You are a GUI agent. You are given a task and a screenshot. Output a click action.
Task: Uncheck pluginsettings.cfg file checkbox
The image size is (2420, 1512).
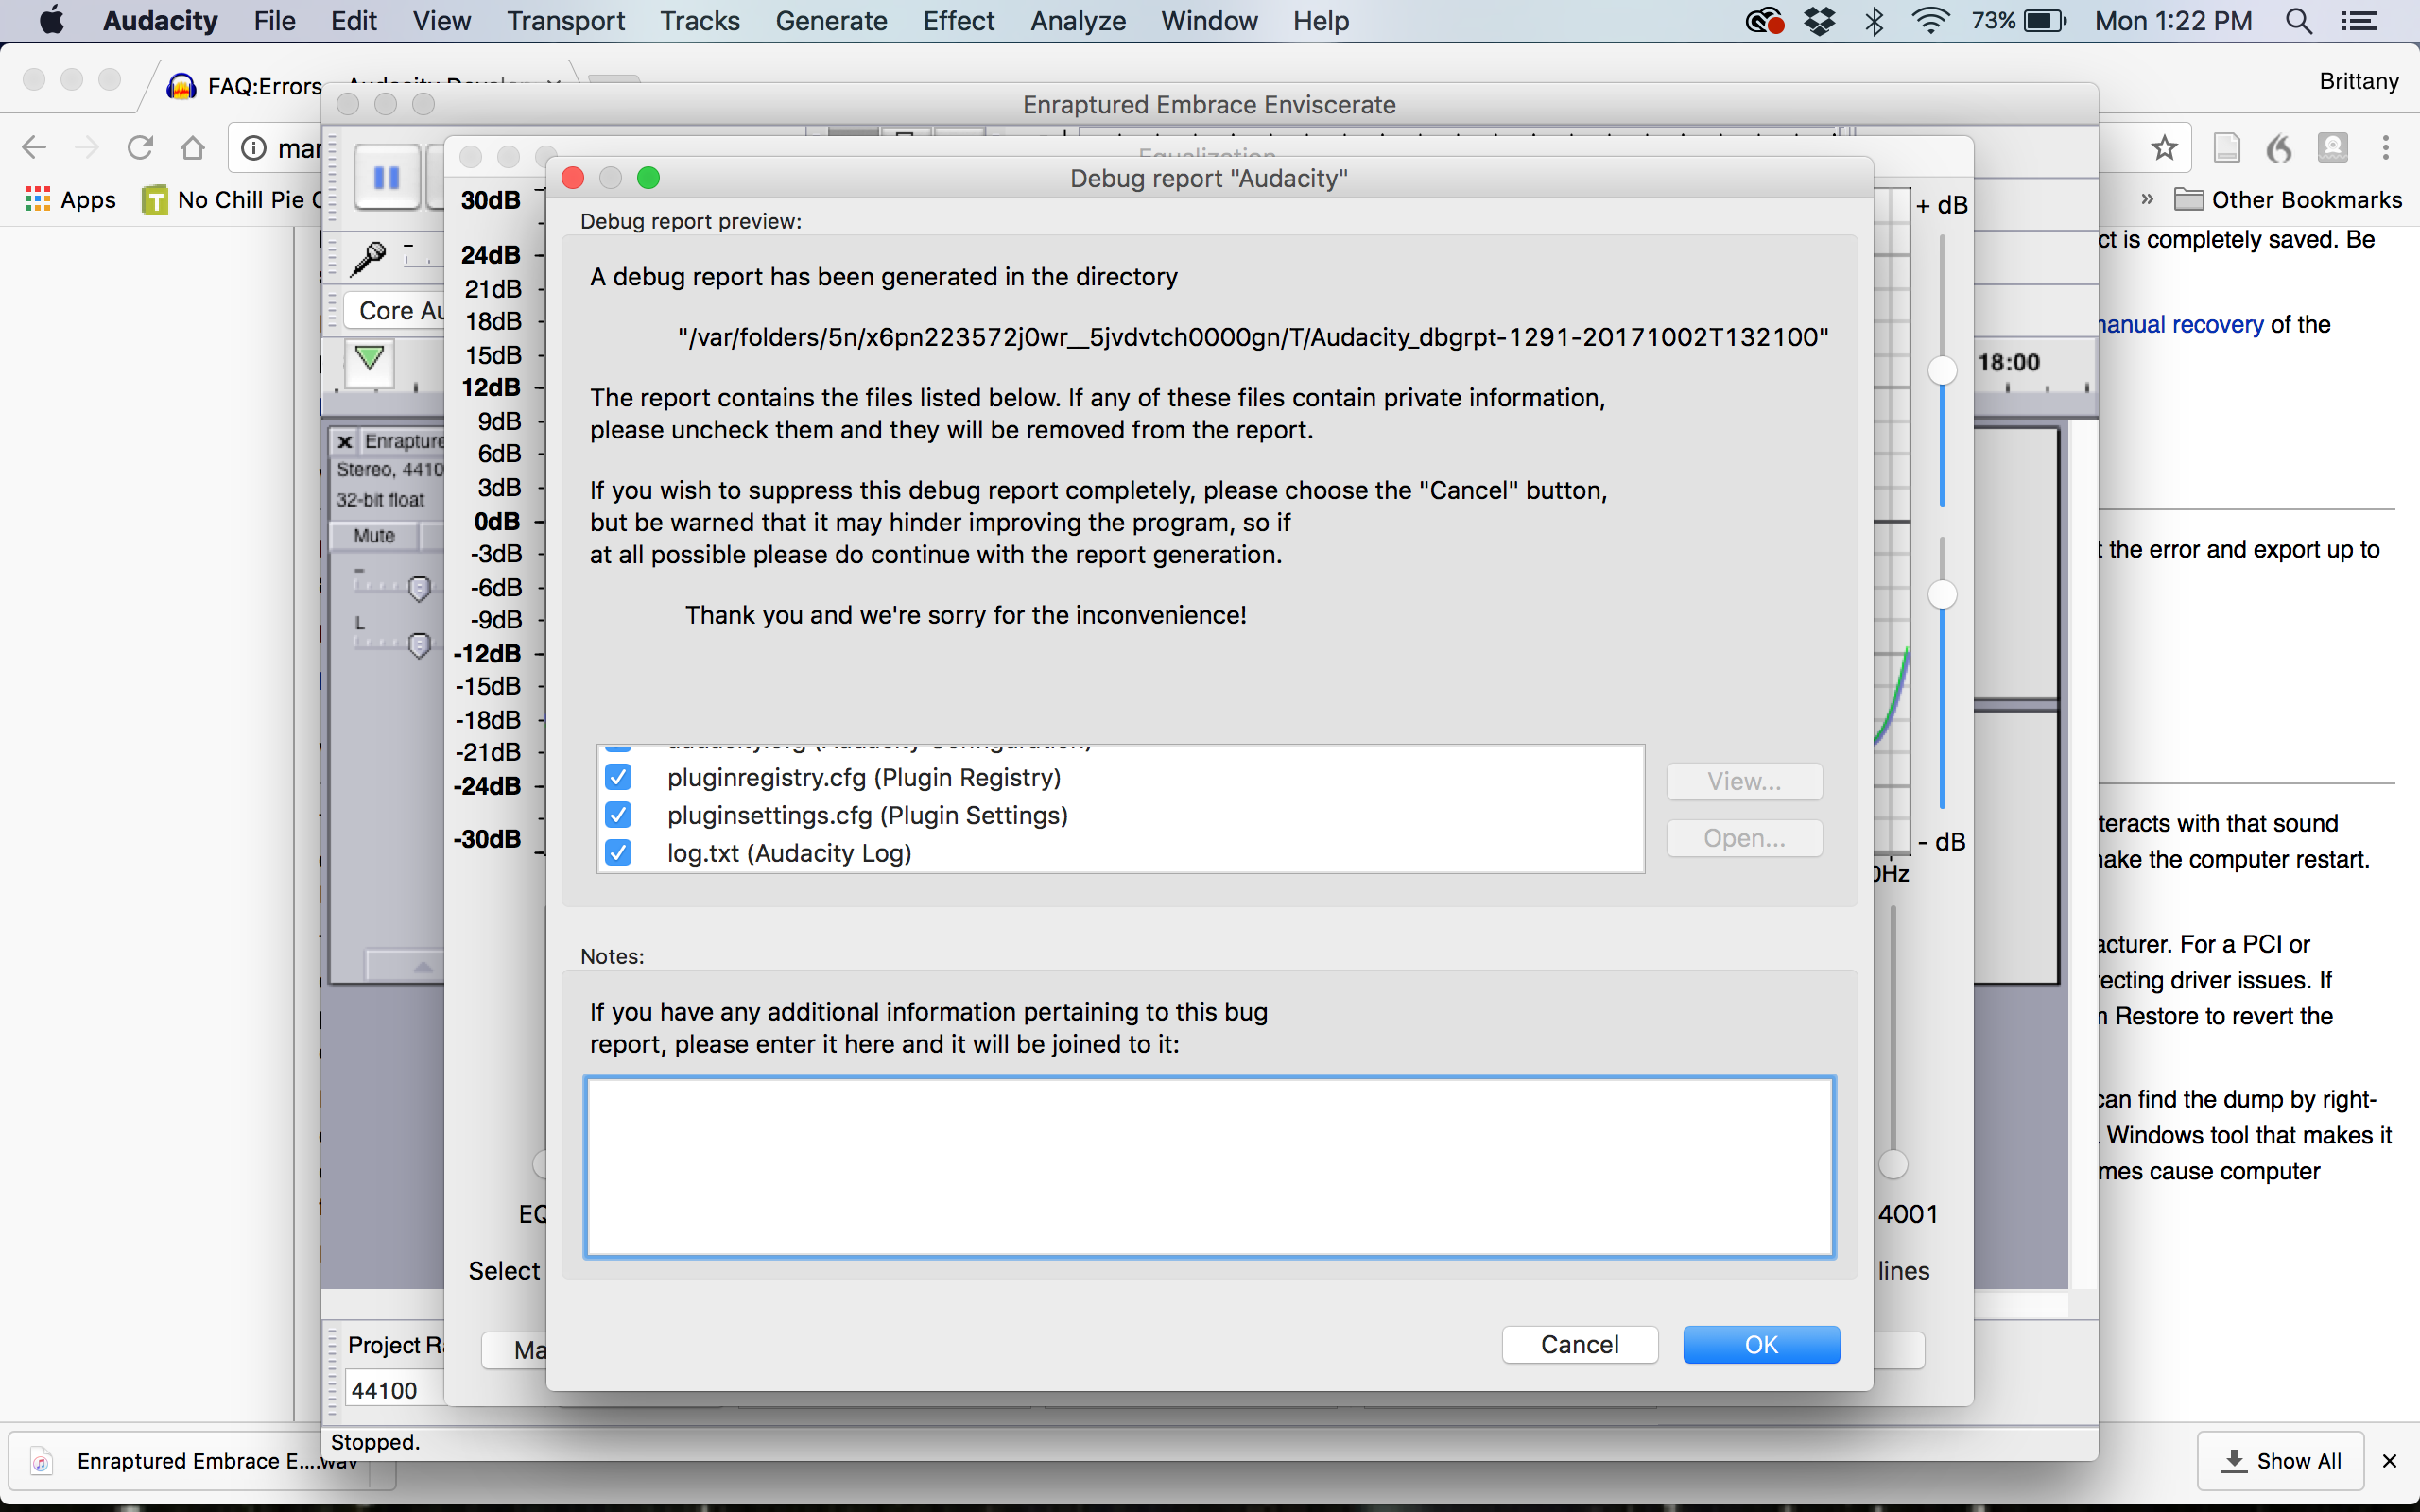(619, 815)
